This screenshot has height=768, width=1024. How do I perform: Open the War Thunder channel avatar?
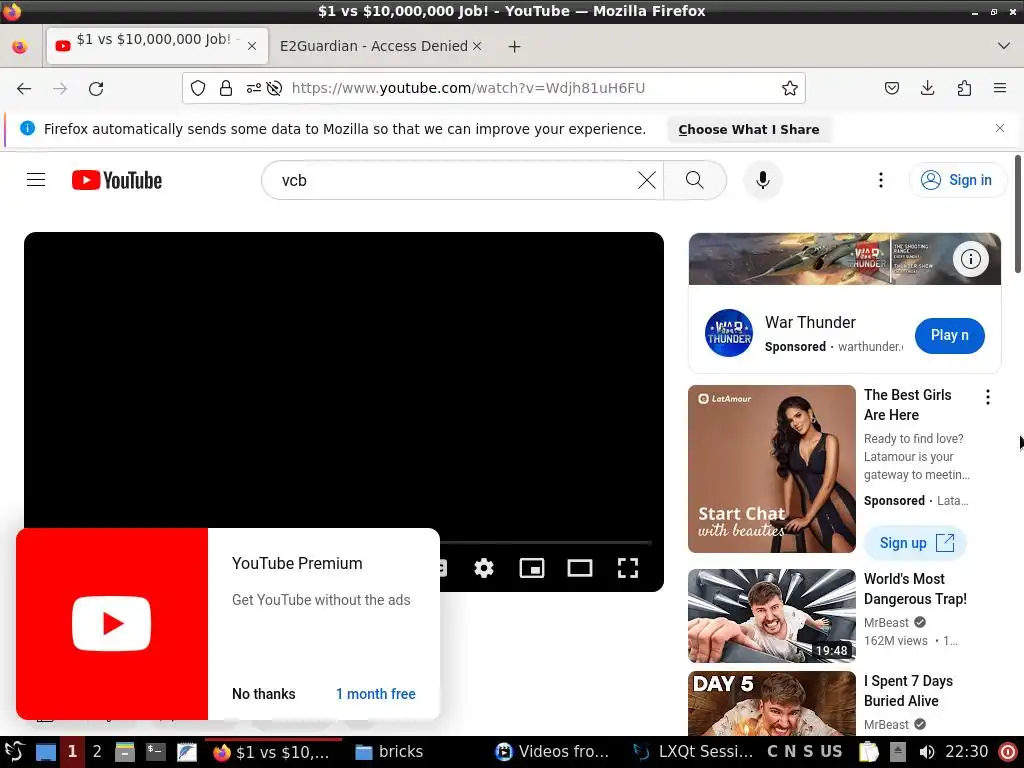(x=729, y=333)
